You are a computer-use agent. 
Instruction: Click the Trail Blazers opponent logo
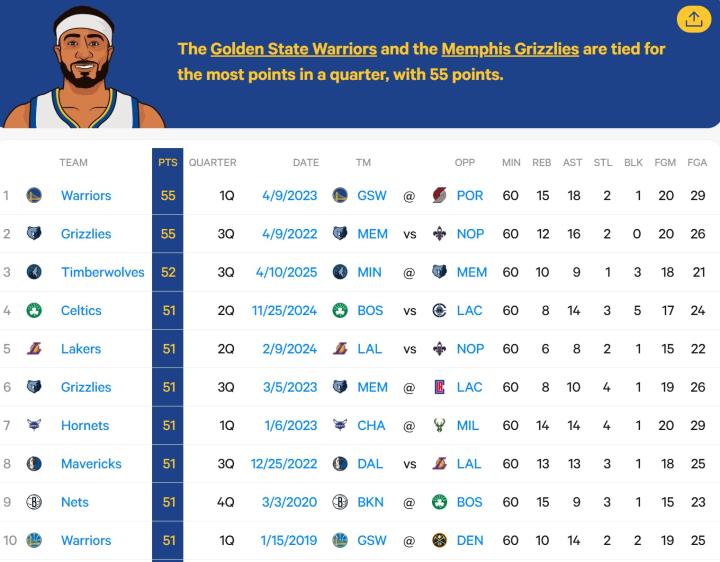tap(439, 196)
